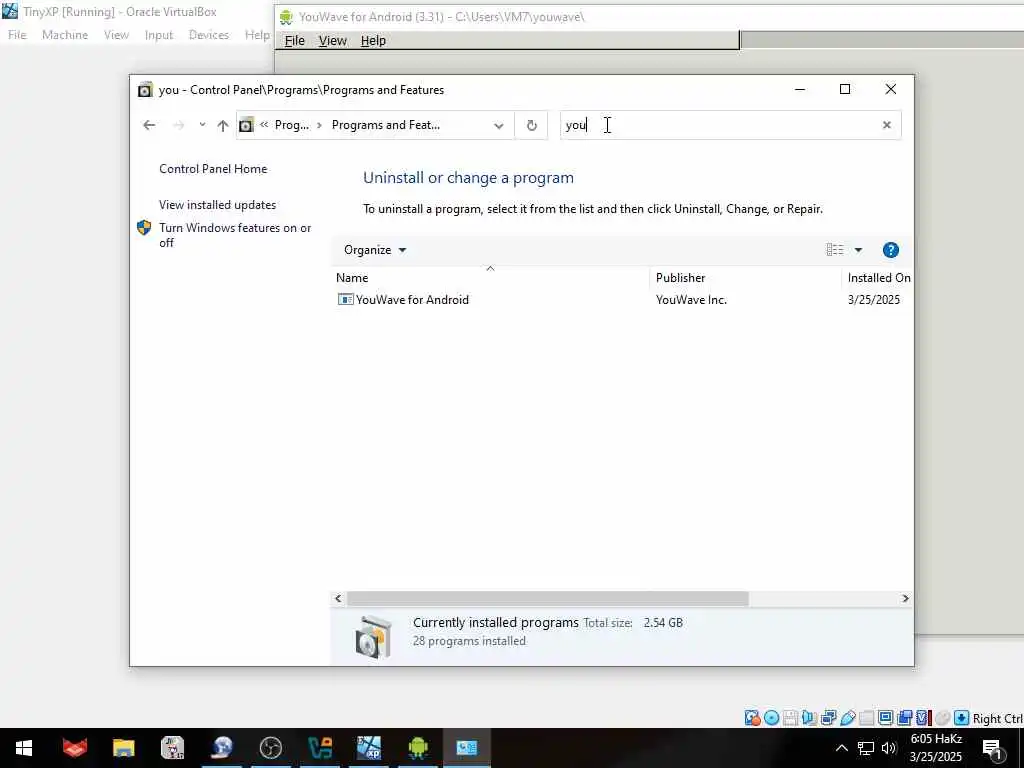Open VirtualBox View menu
1024x768 pixels.
(116, 35)
